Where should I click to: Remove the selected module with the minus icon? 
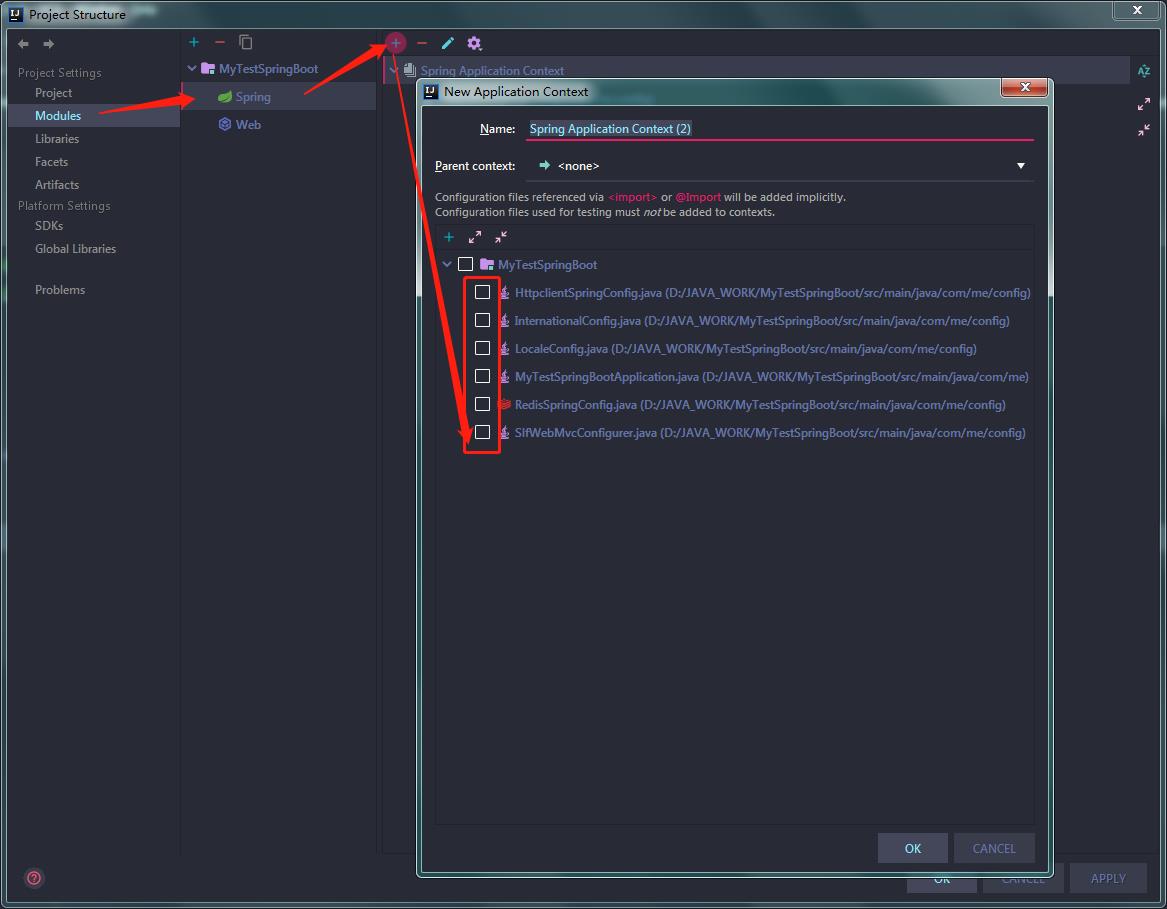[220, 42]
